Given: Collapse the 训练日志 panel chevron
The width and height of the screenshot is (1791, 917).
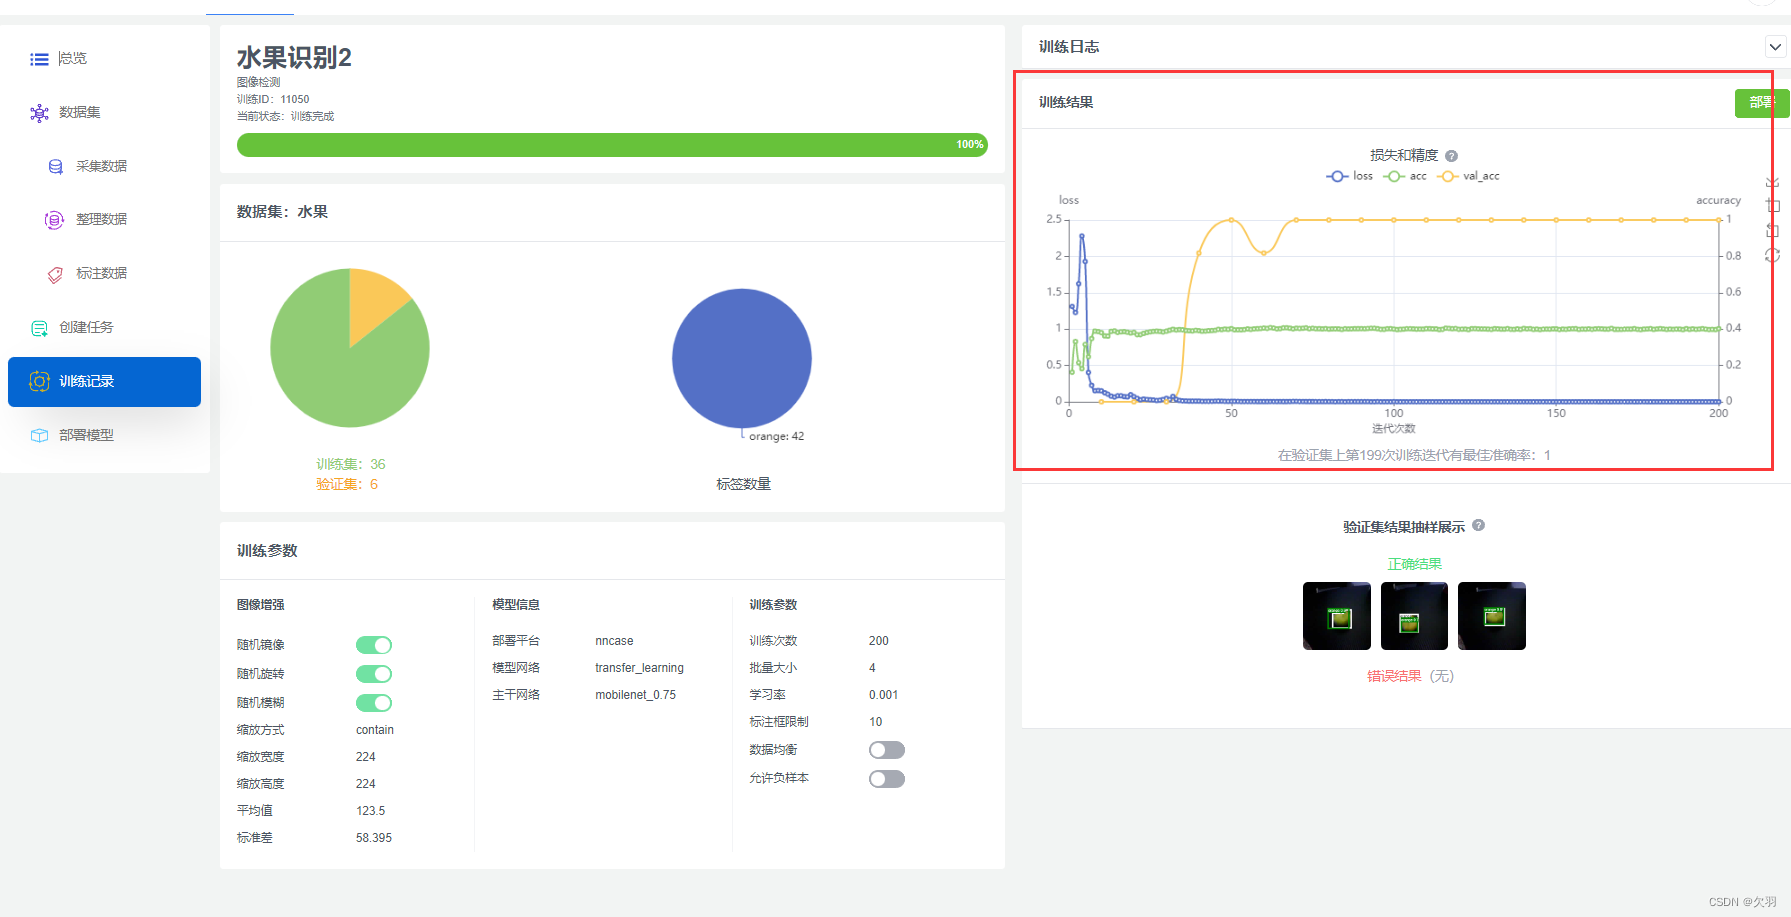Looking at the screenshot, I should pos(1775,47).
